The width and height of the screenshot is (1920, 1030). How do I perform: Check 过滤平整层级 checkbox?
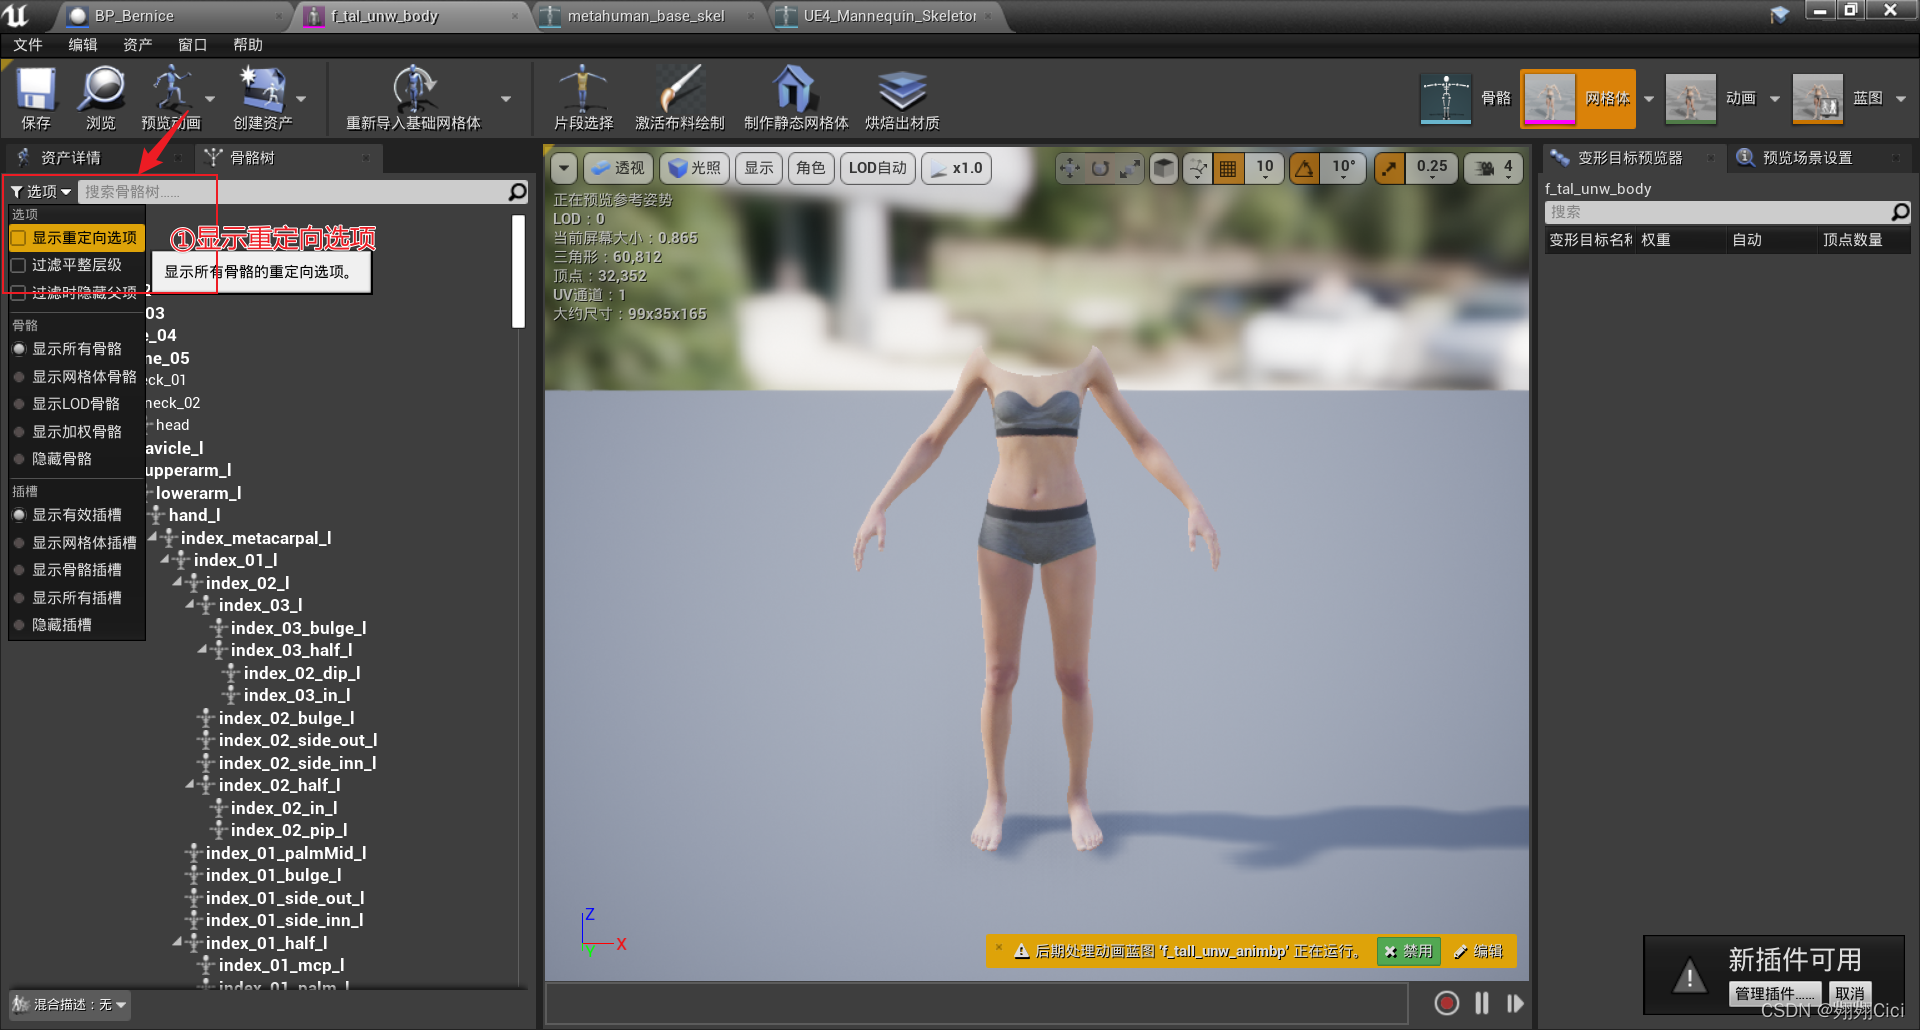coord(19,265)
